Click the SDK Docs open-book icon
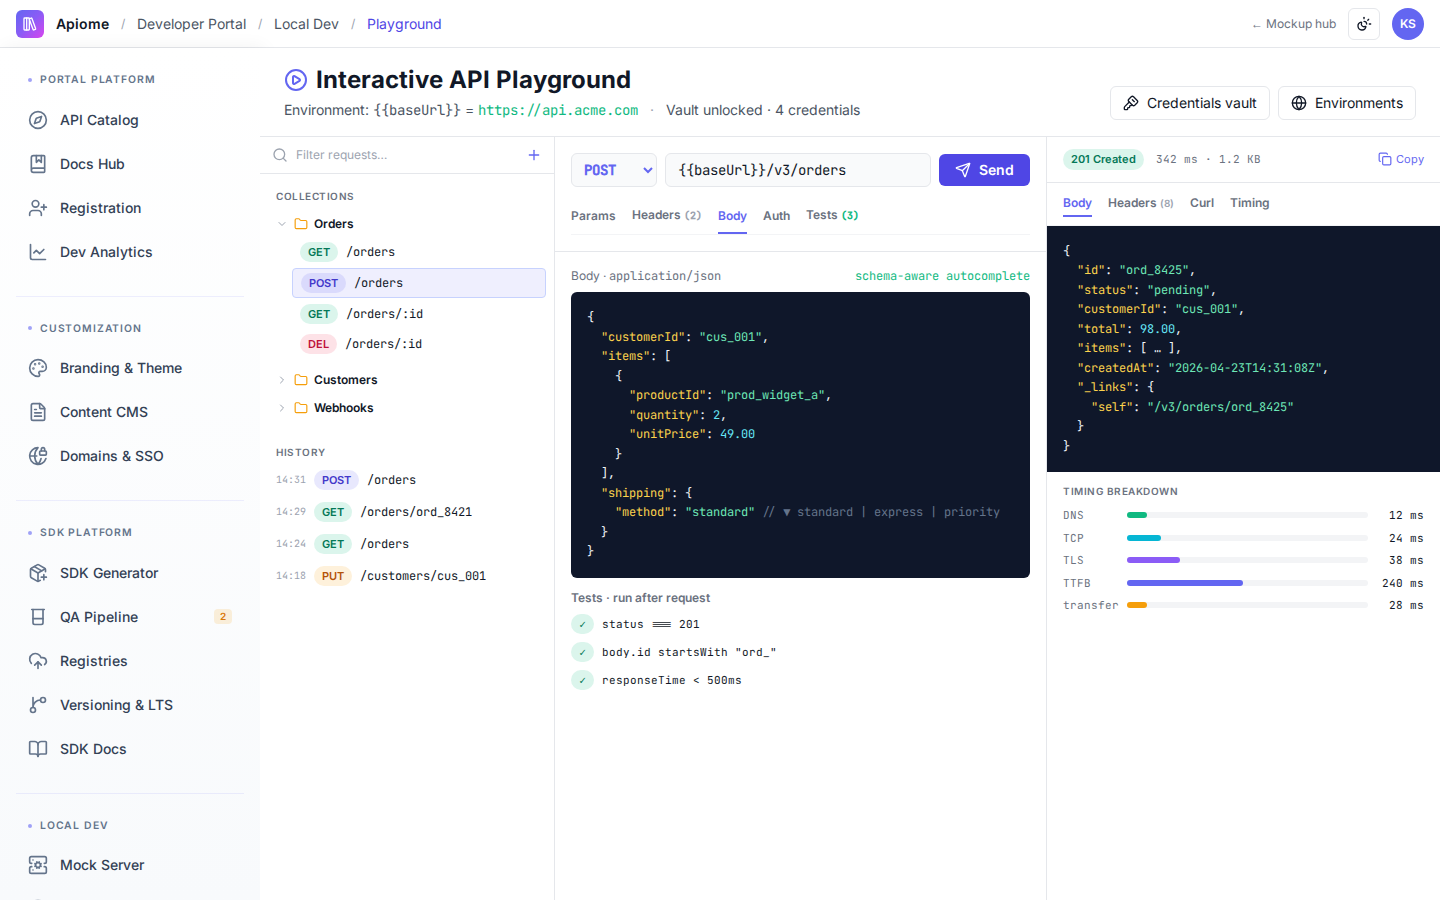 38,749
